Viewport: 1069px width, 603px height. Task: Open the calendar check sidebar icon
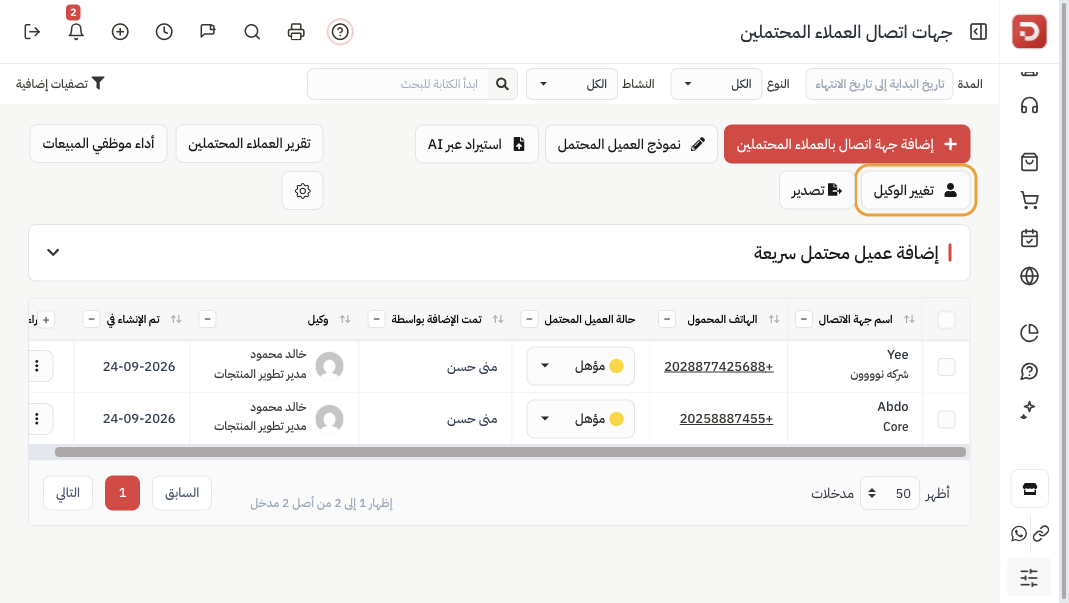click(x=1029, y=238)
